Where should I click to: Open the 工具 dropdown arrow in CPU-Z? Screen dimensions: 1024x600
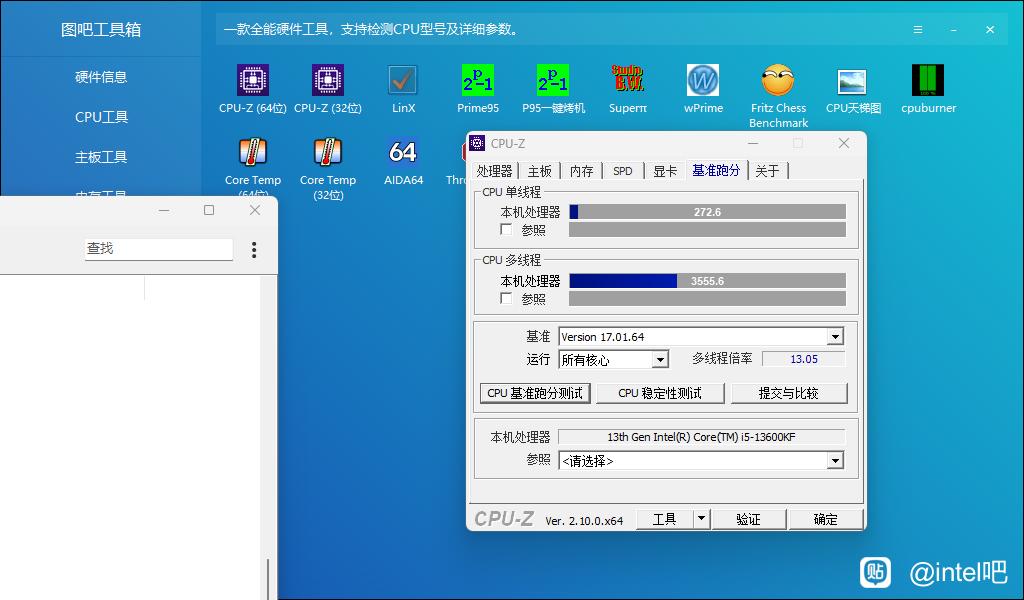[701, 519]
